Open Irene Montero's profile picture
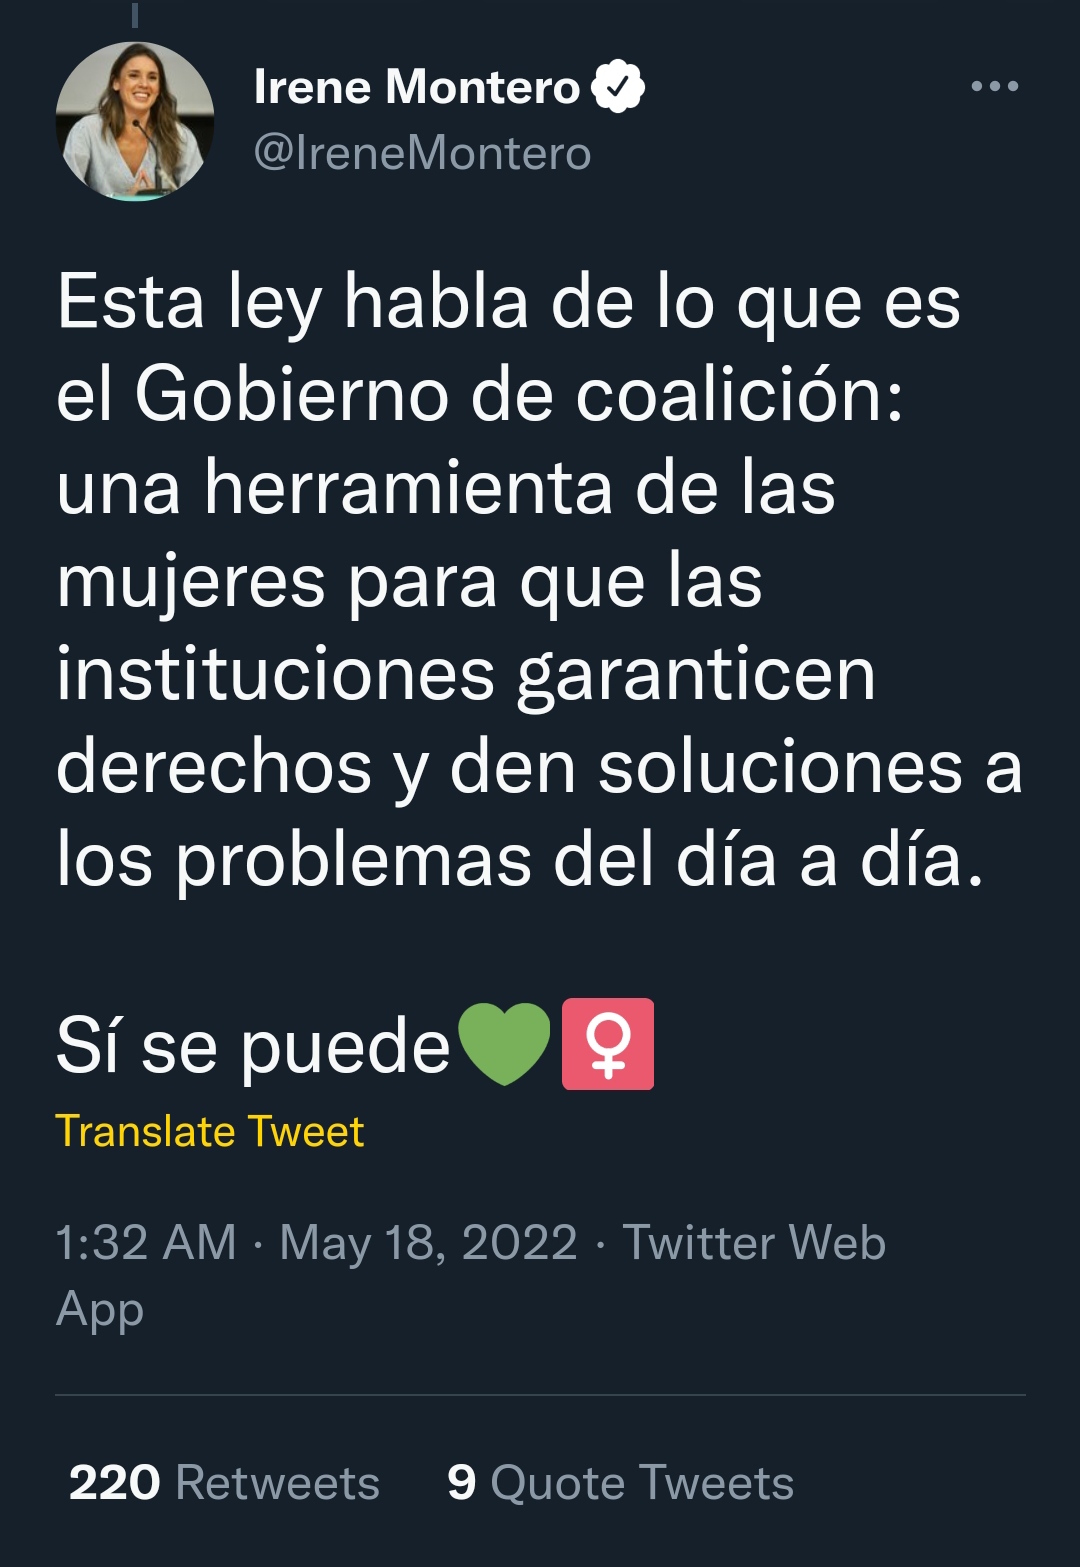The height and width of the screenshot is (1567, 1080). [135, 122]
